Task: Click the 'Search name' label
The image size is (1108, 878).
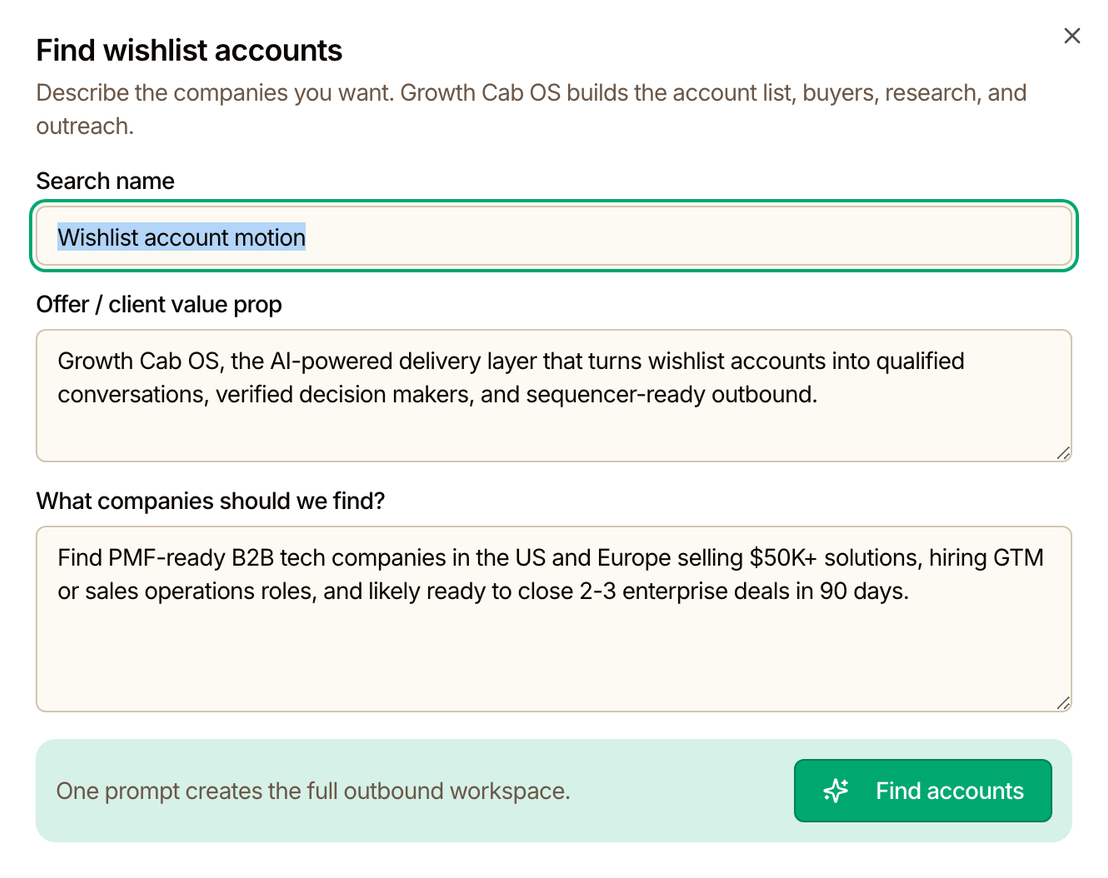Action: click(105, 181)
